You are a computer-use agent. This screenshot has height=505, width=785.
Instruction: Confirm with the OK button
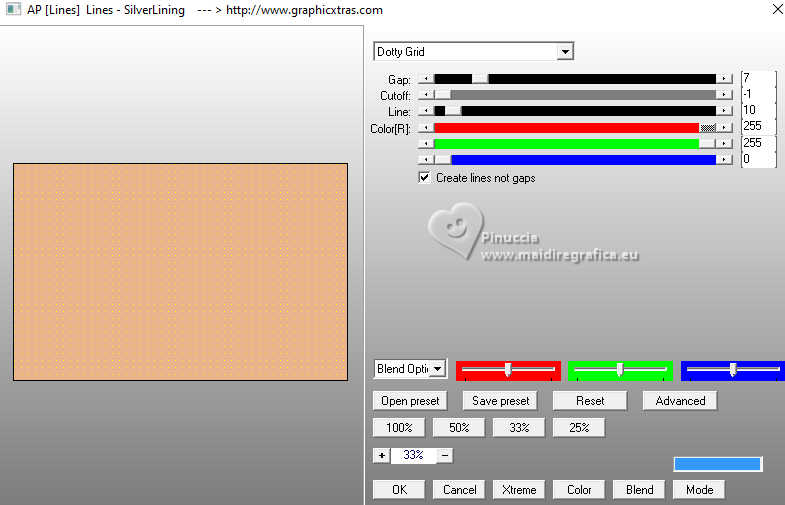(399, 489)
